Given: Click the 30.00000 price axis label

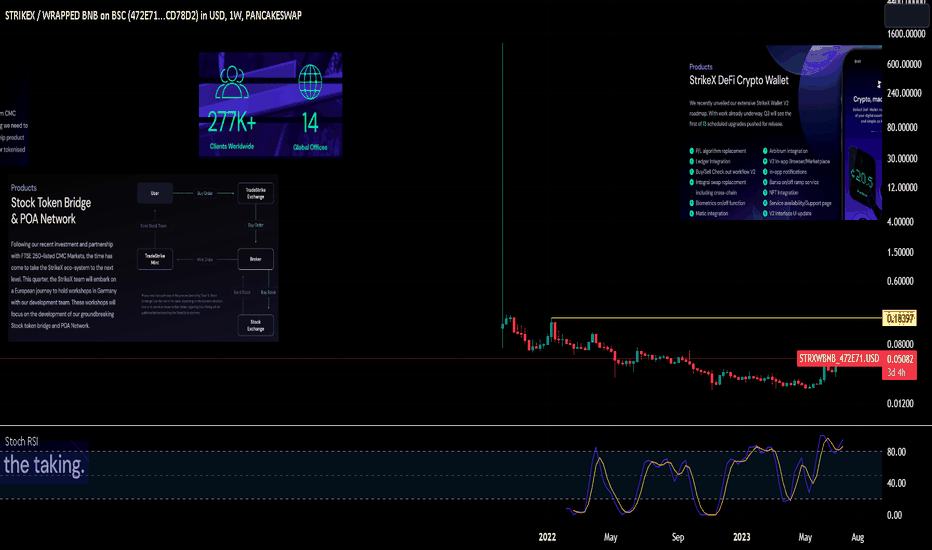Looking at the screenshot, I should [x=902, y=159].
